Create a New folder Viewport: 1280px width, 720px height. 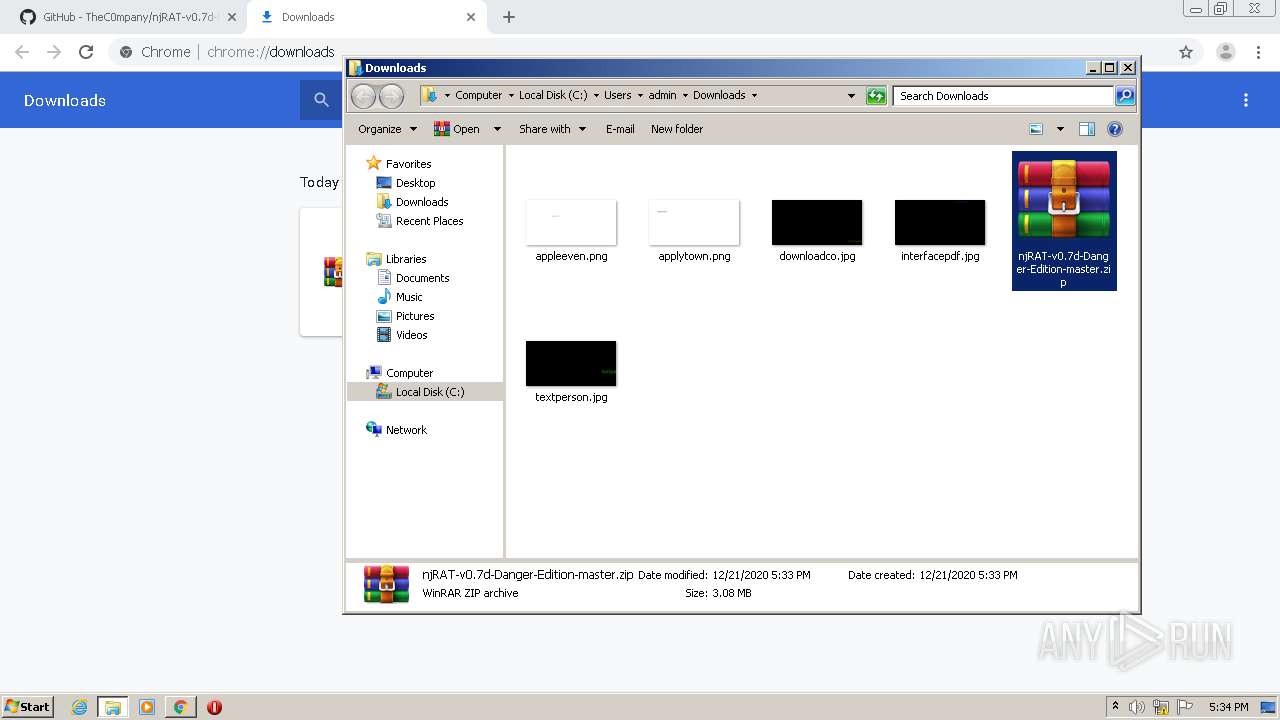(x=677, y=129)
